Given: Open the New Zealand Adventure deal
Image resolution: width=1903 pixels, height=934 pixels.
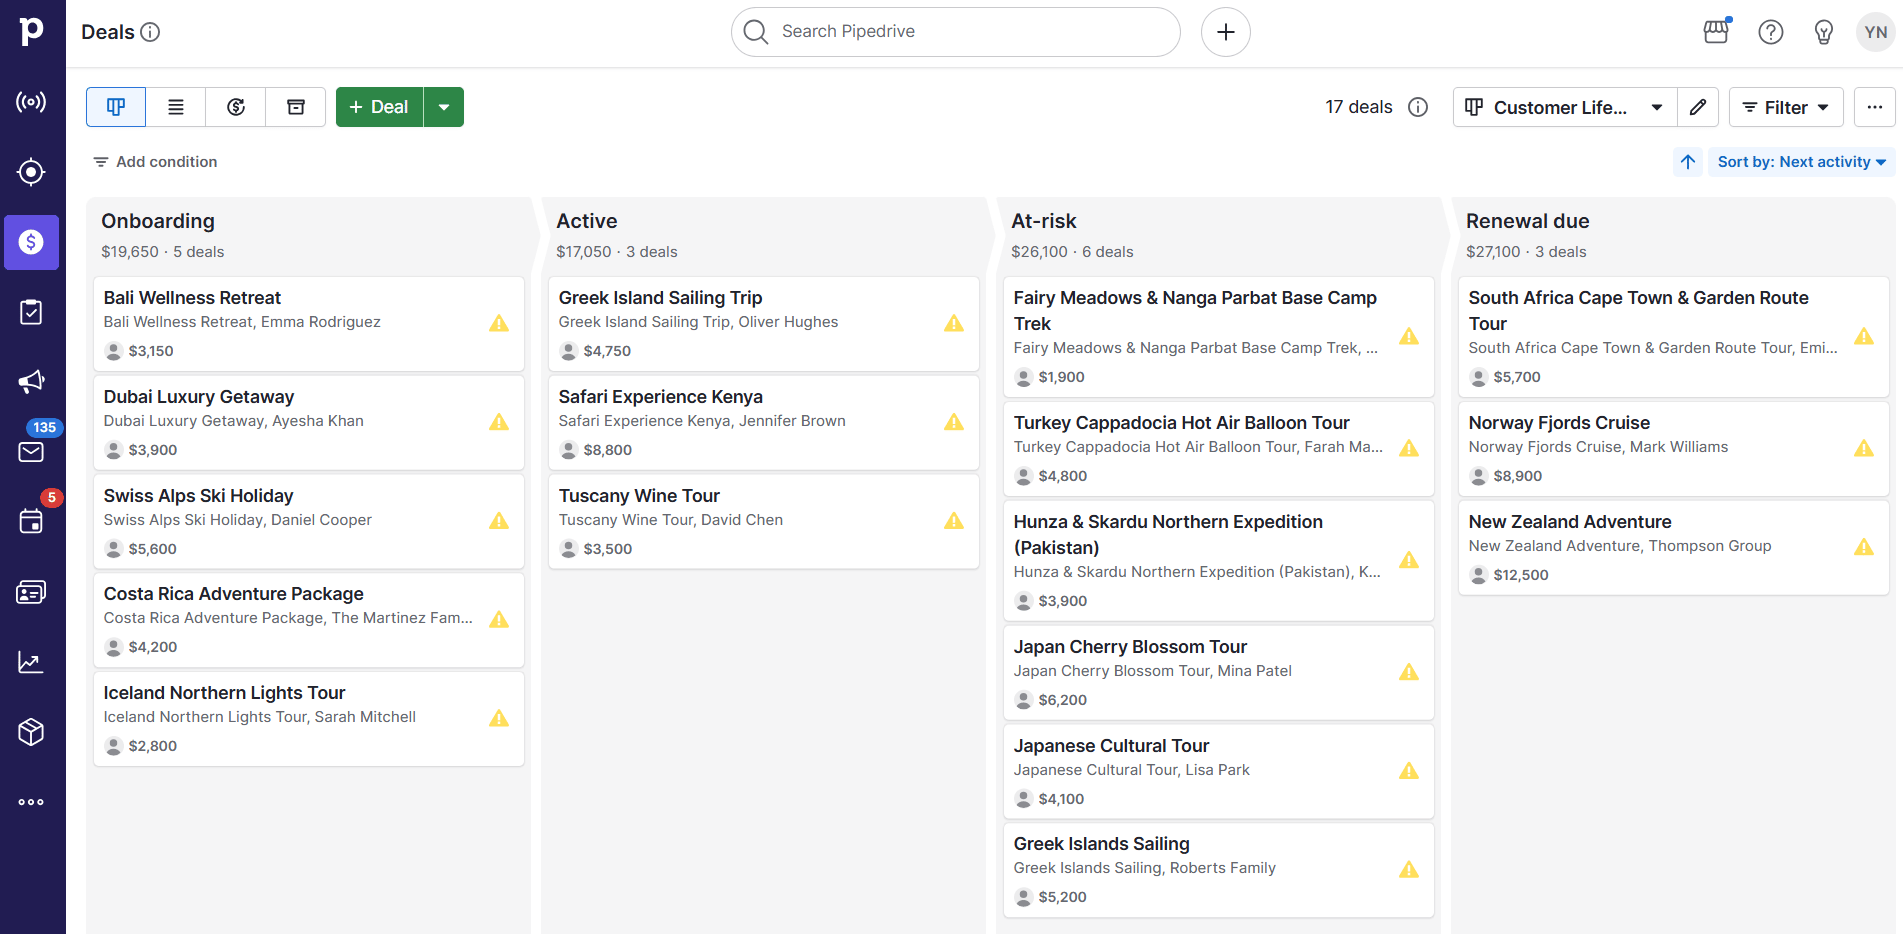Looking at the screenshot, I should pos(1674,548).
